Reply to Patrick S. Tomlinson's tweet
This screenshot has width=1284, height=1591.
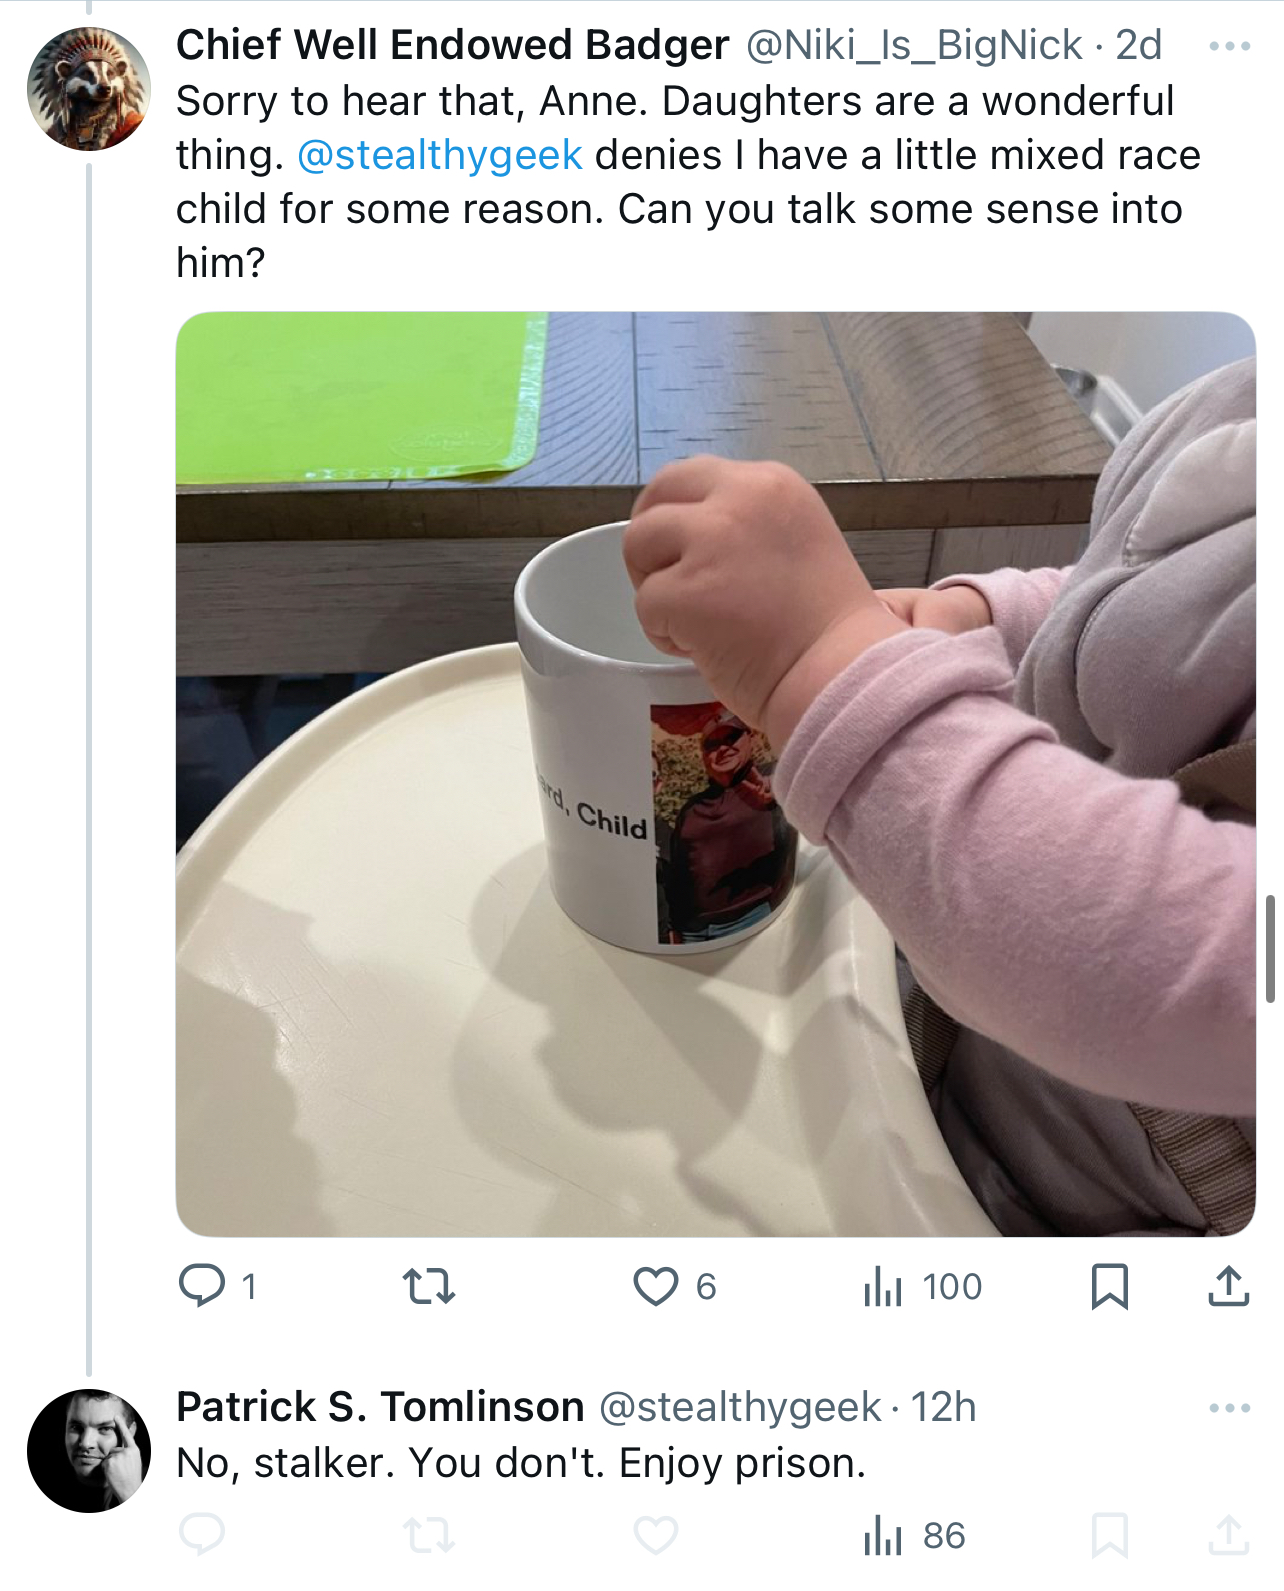tap(202, 1535)
